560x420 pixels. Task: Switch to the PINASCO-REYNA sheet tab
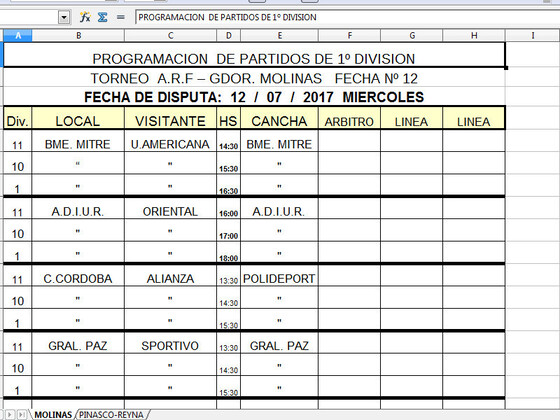(x=111, y=415)
